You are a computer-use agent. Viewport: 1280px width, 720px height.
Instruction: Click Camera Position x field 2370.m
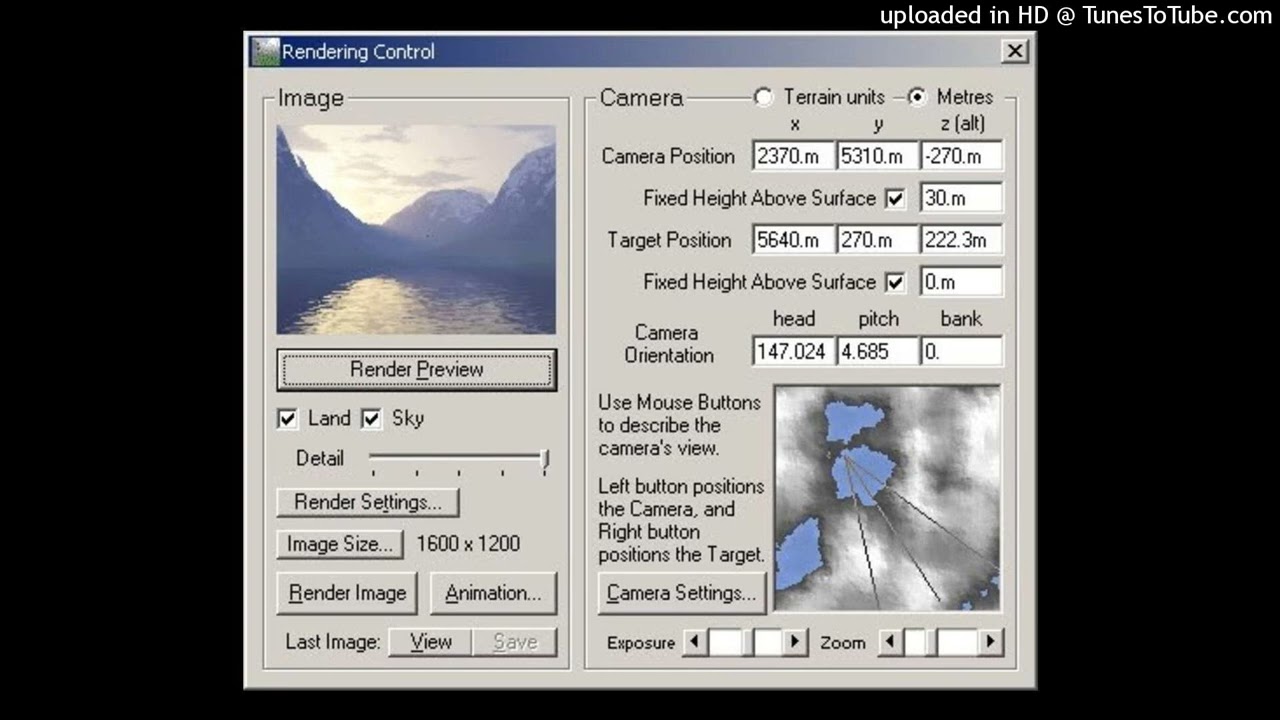(794, 156)
